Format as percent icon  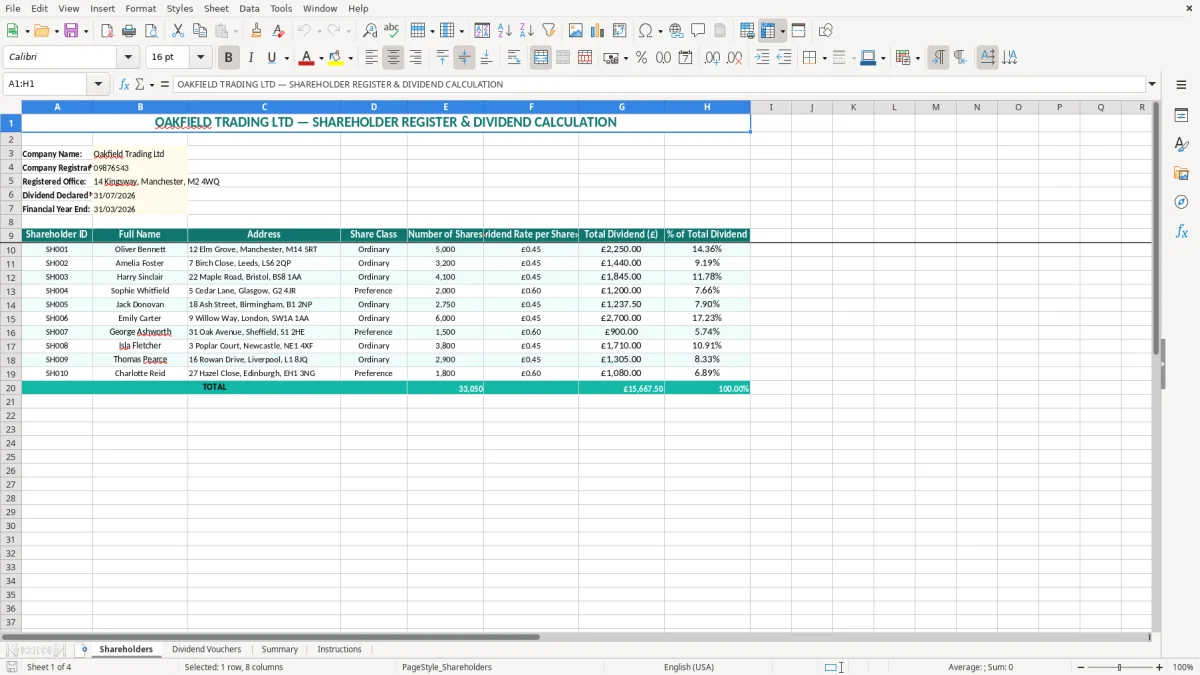641,58
